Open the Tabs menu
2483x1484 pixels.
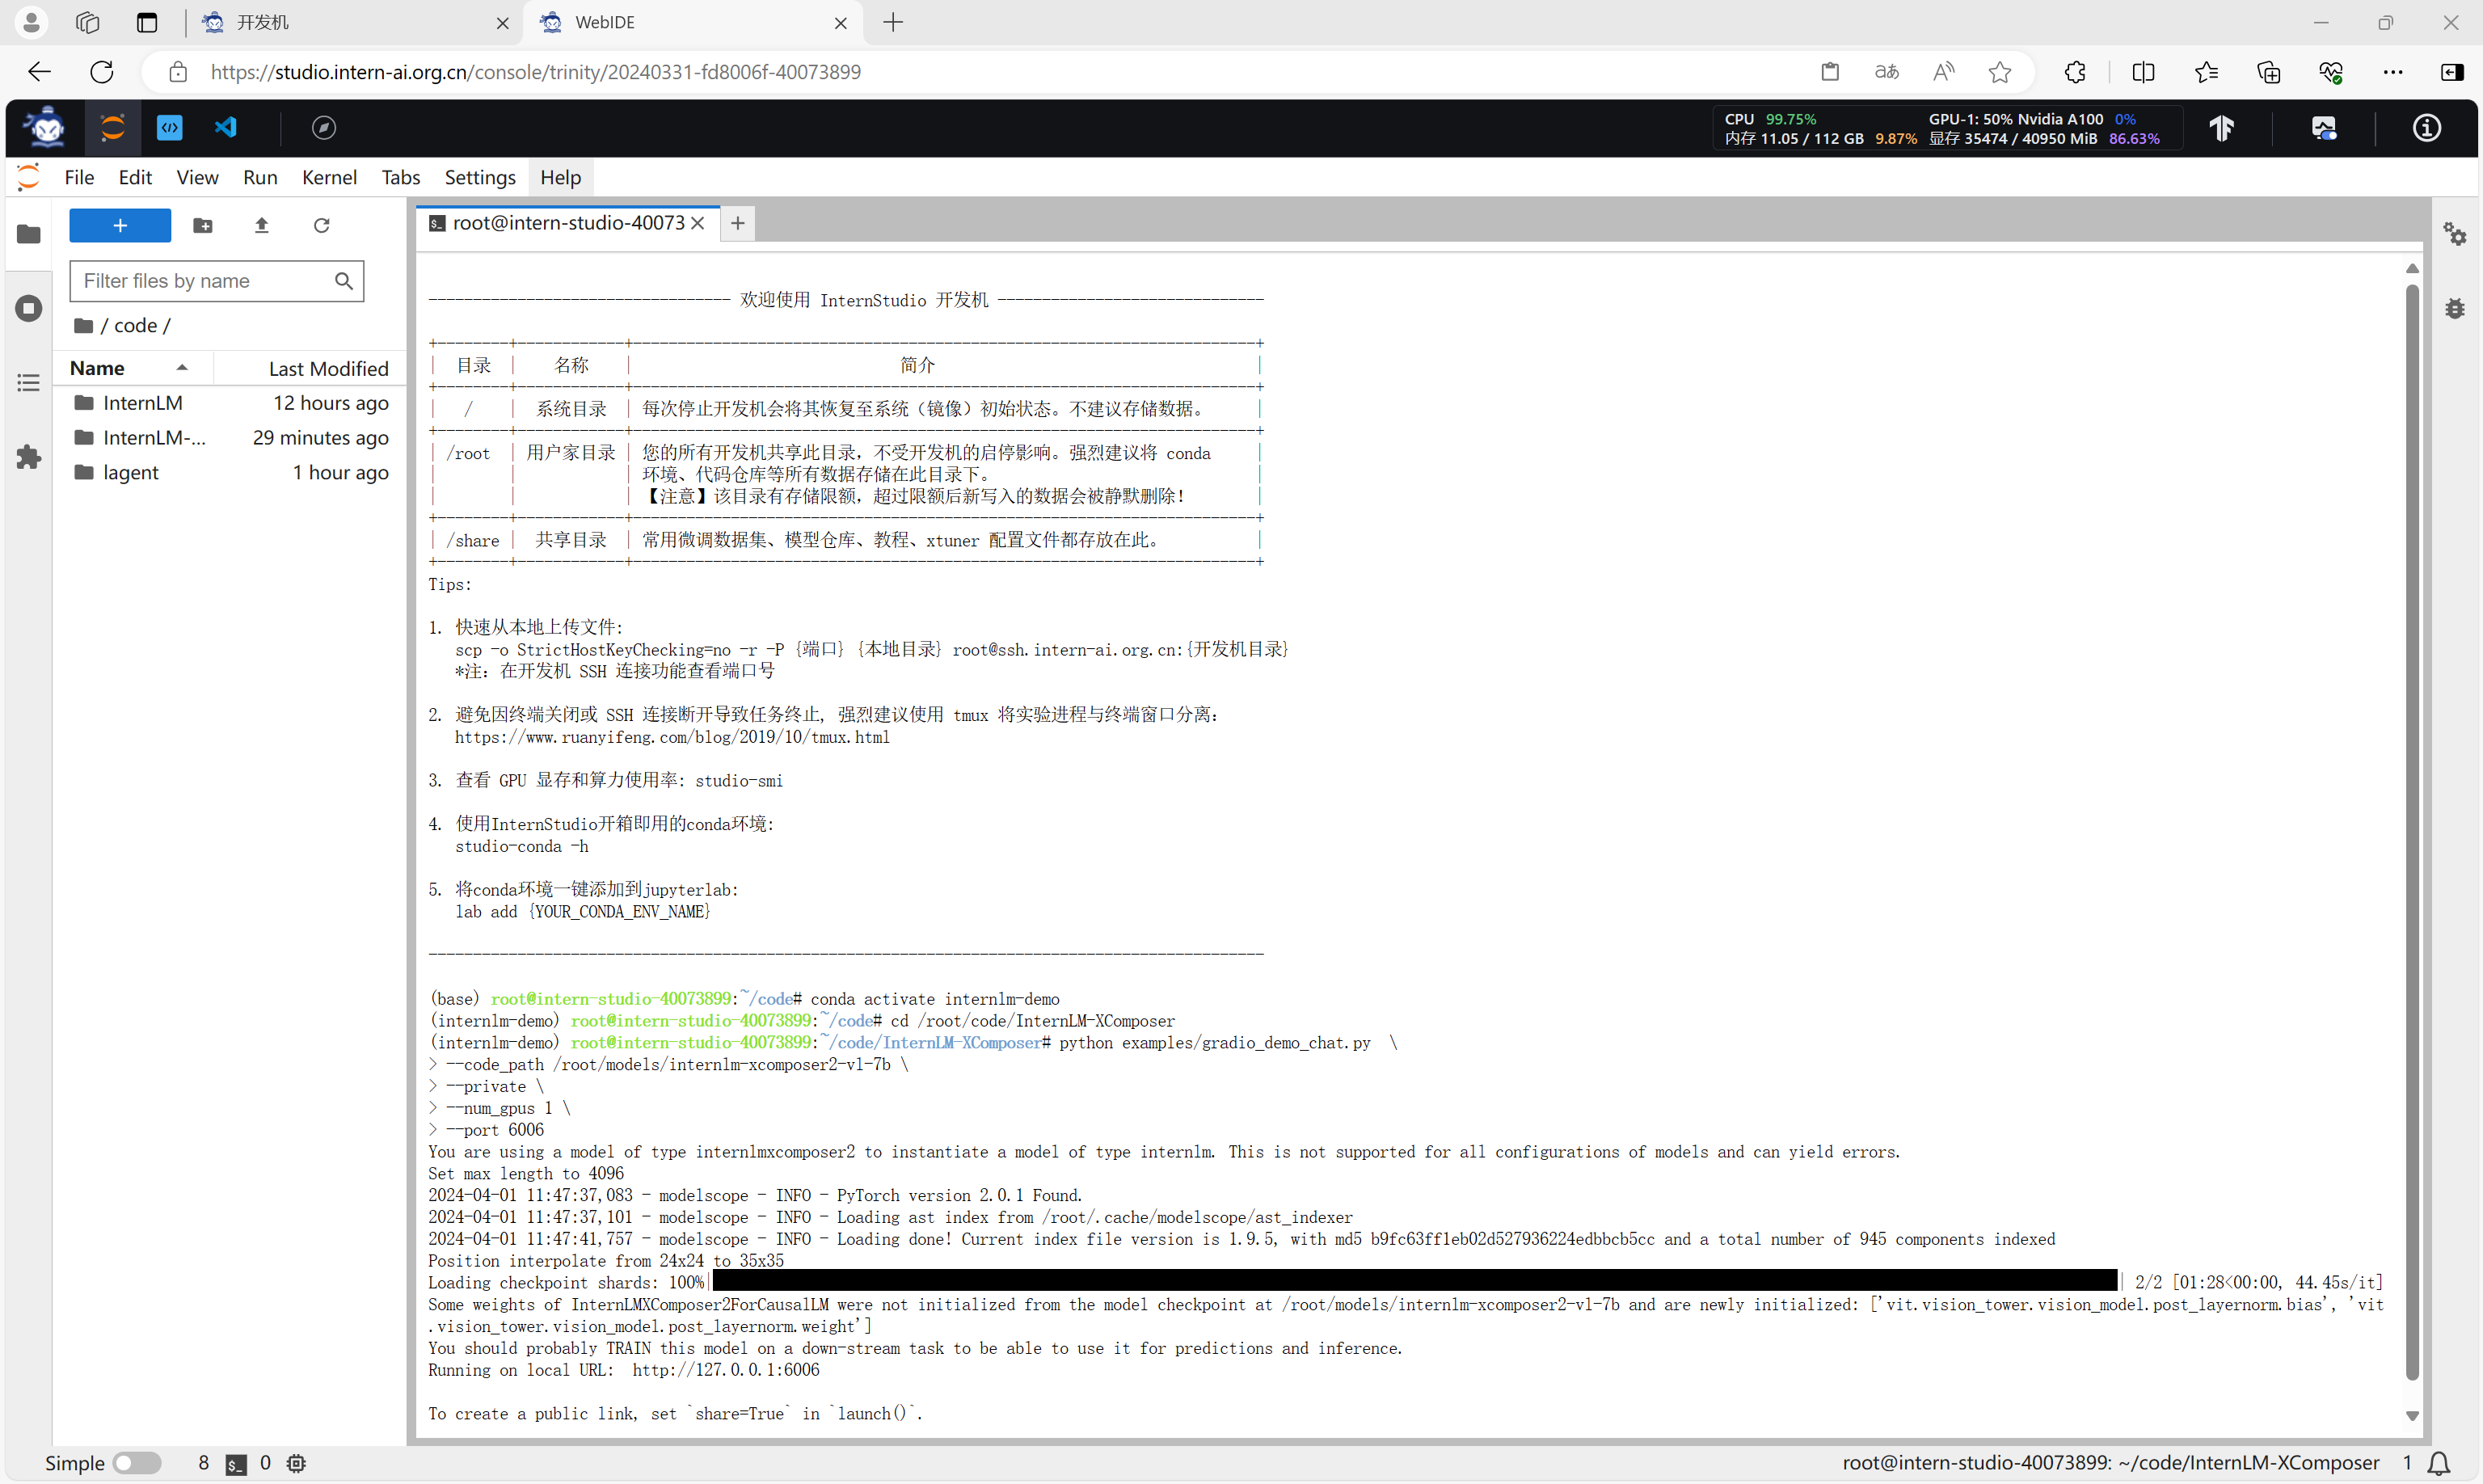400,177
